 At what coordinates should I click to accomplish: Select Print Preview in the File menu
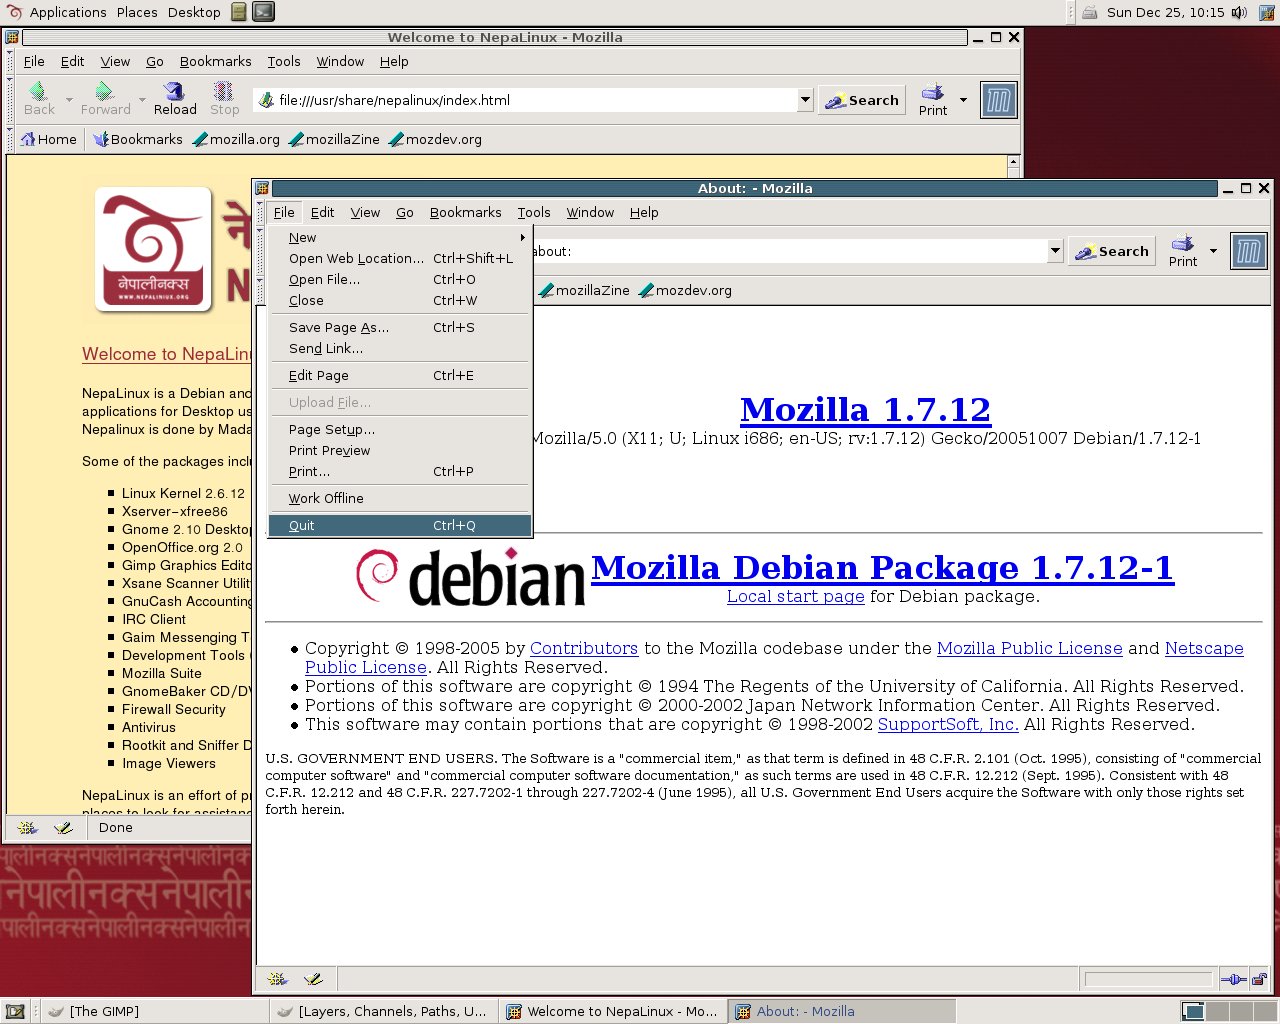[400, 450]
